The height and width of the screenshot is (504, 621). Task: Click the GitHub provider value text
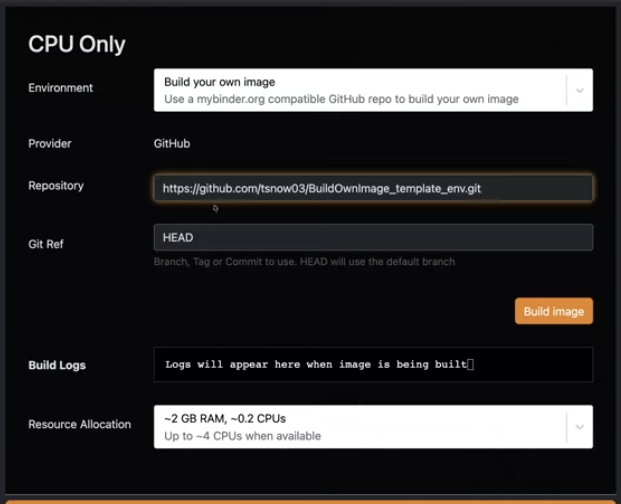pos(172,144)
